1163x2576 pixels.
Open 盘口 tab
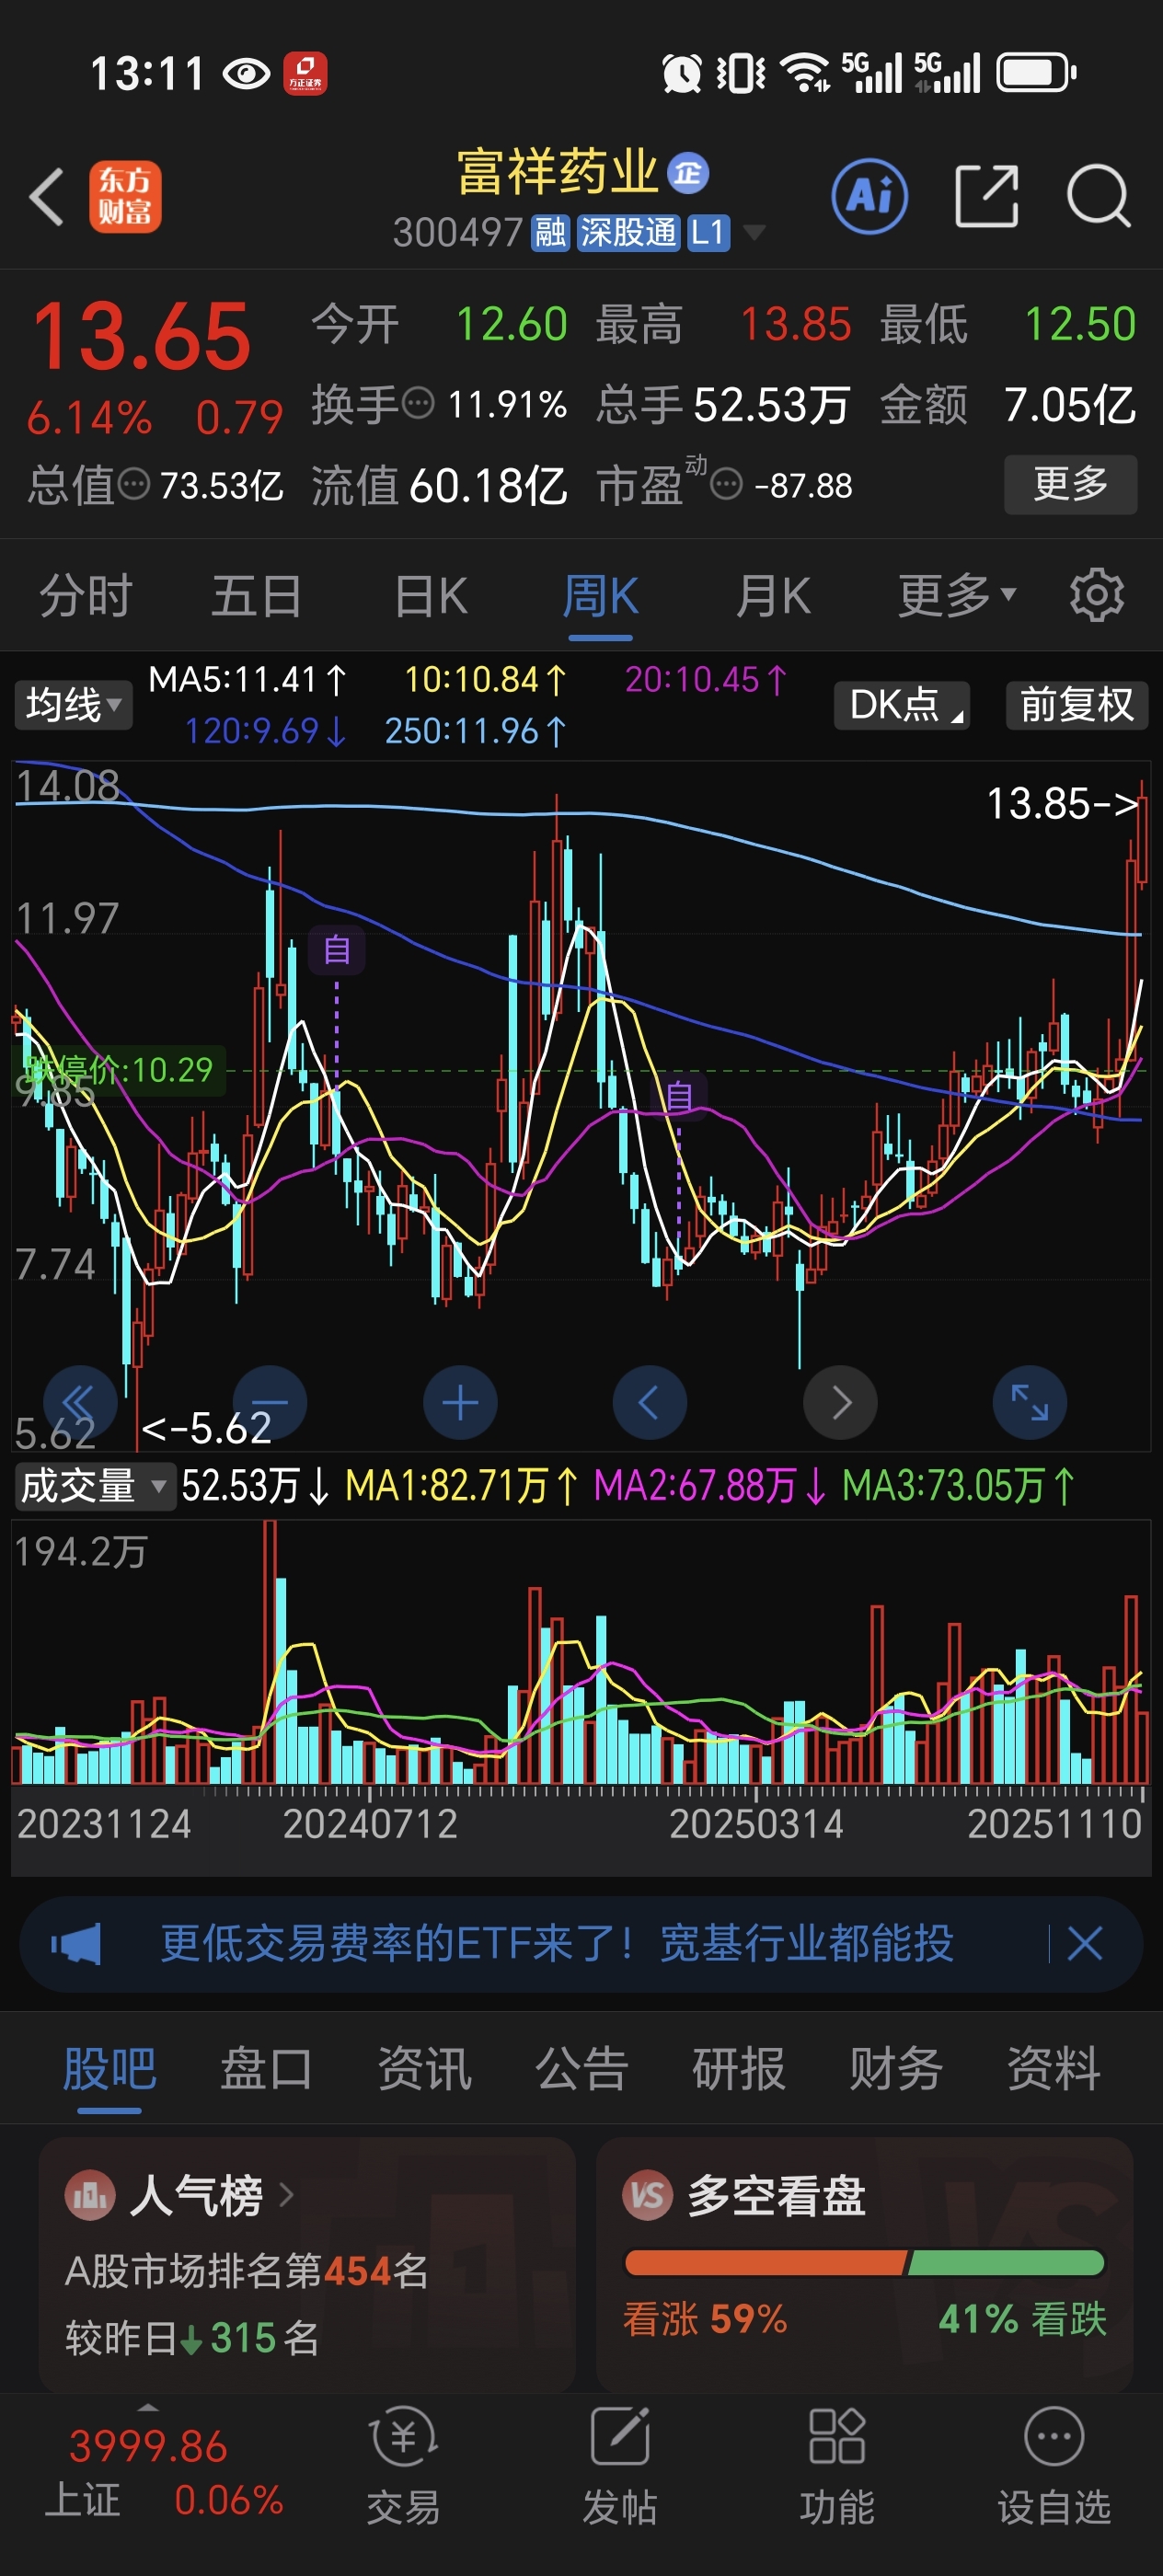(266, 2068)
